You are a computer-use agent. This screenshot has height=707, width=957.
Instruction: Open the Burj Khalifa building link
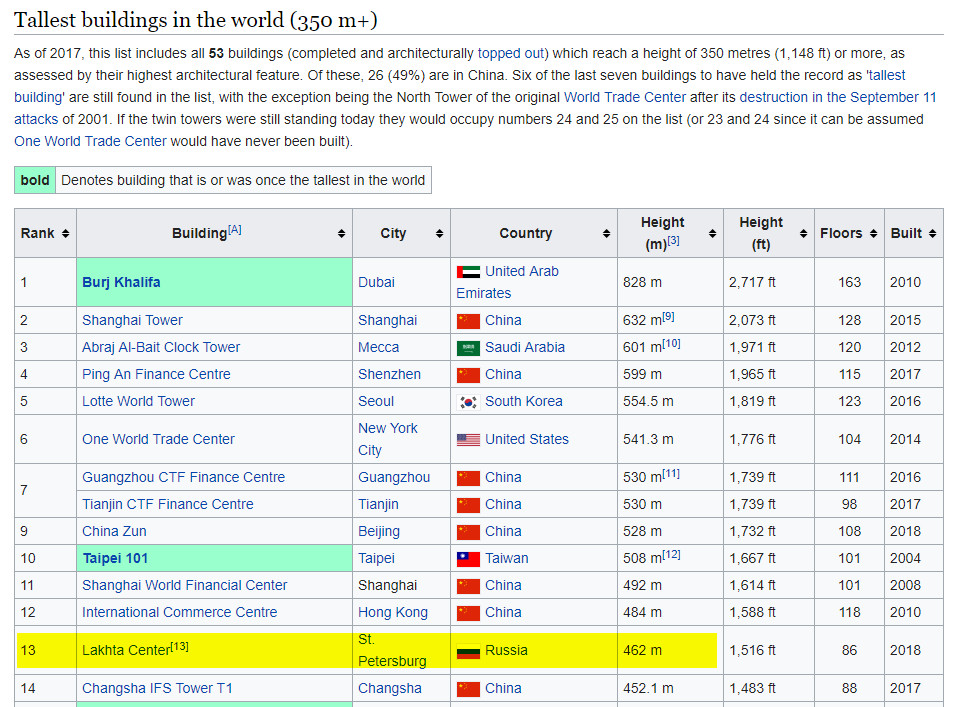[121, 282]
